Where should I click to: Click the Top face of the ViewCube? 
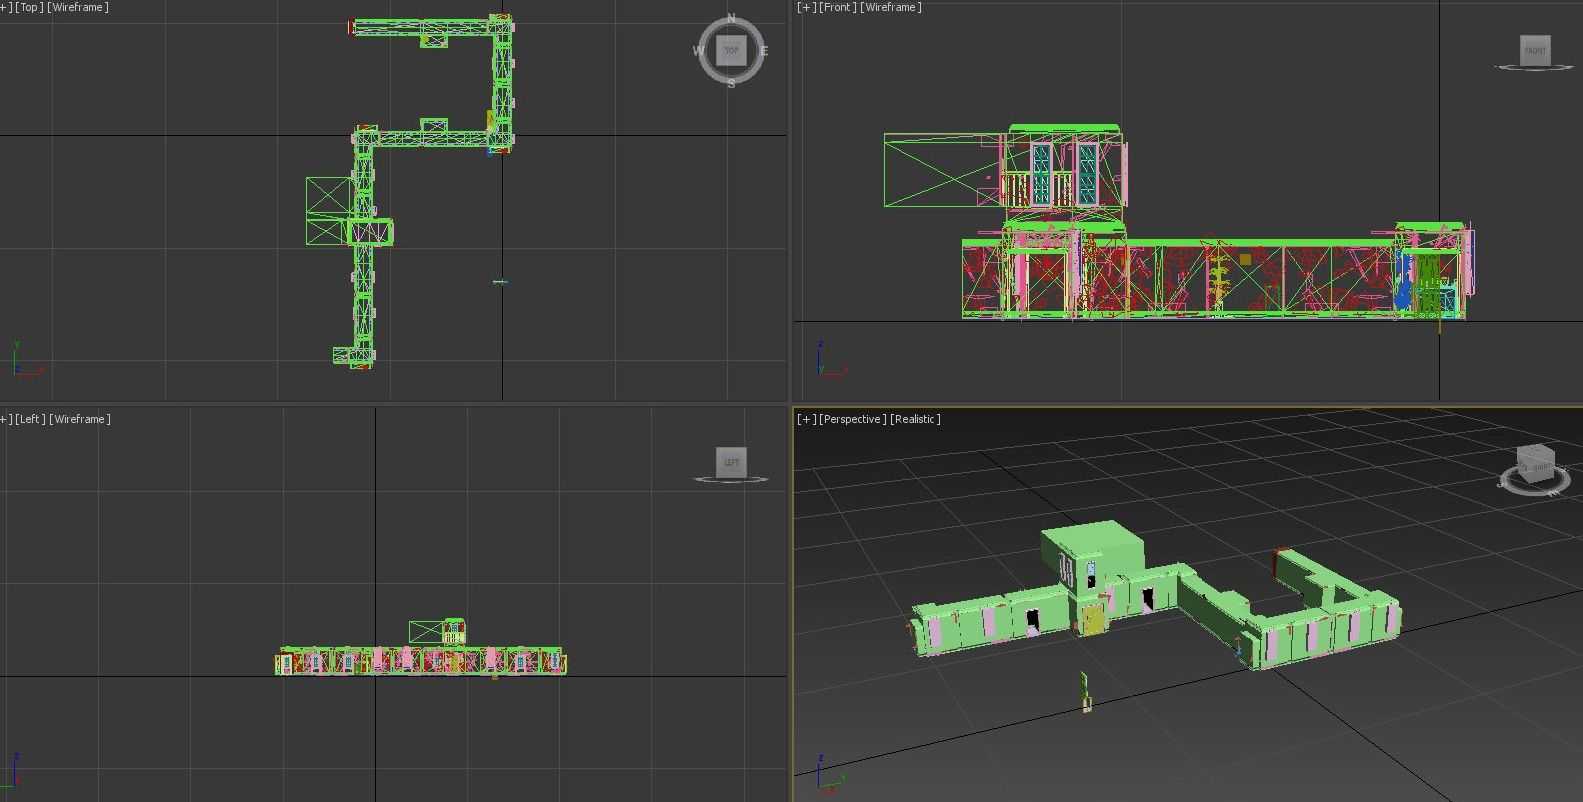(x=731, y=50)
